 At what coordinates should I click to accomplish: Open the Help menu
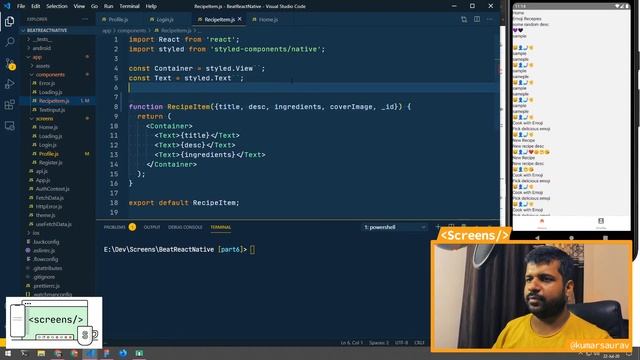[151, 6]
